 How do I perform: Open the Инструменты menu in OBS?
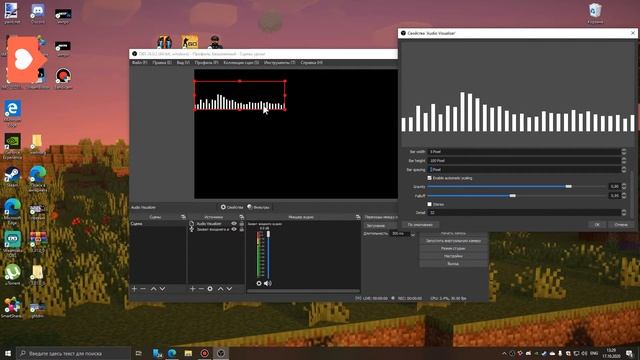pos(280,63)
